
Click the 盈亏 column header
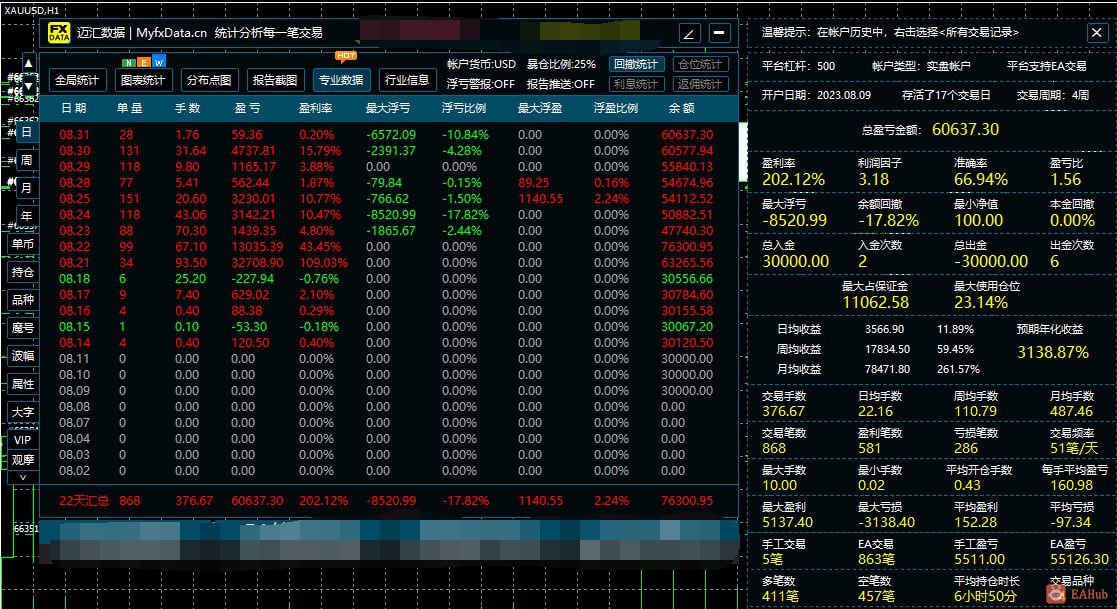[247, 108]
